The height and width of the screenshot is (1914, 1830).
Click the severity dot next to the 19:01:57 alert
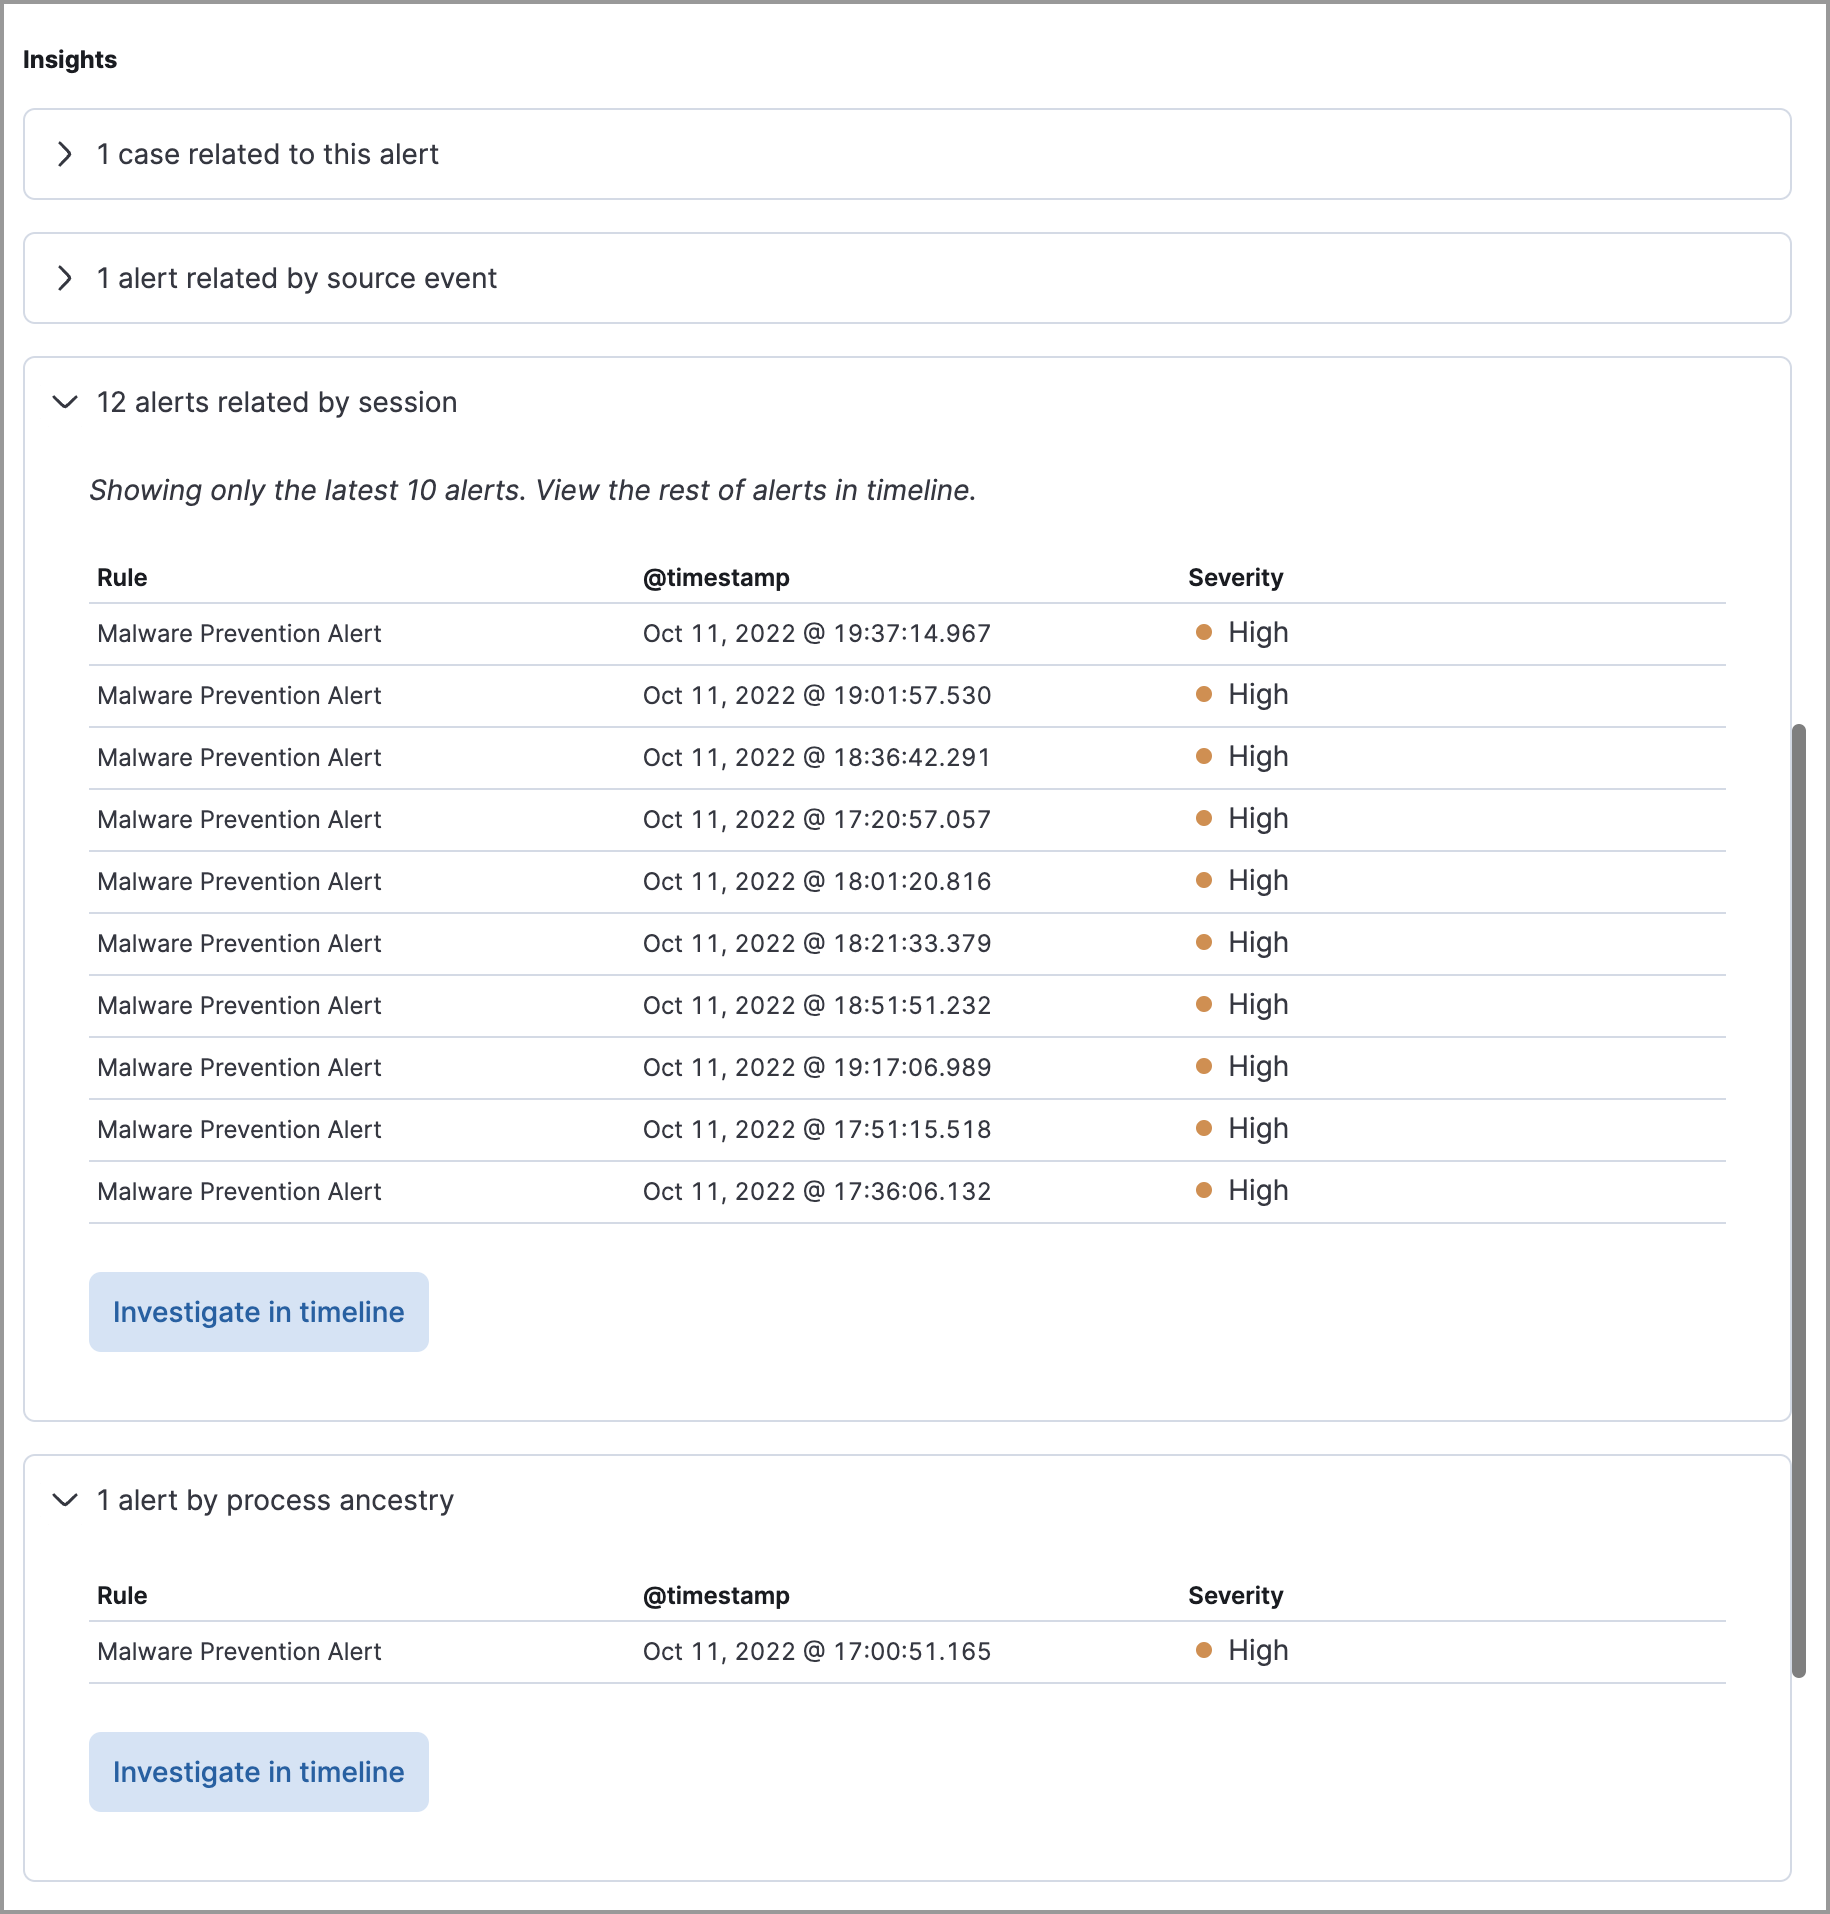pos(1204,694)
